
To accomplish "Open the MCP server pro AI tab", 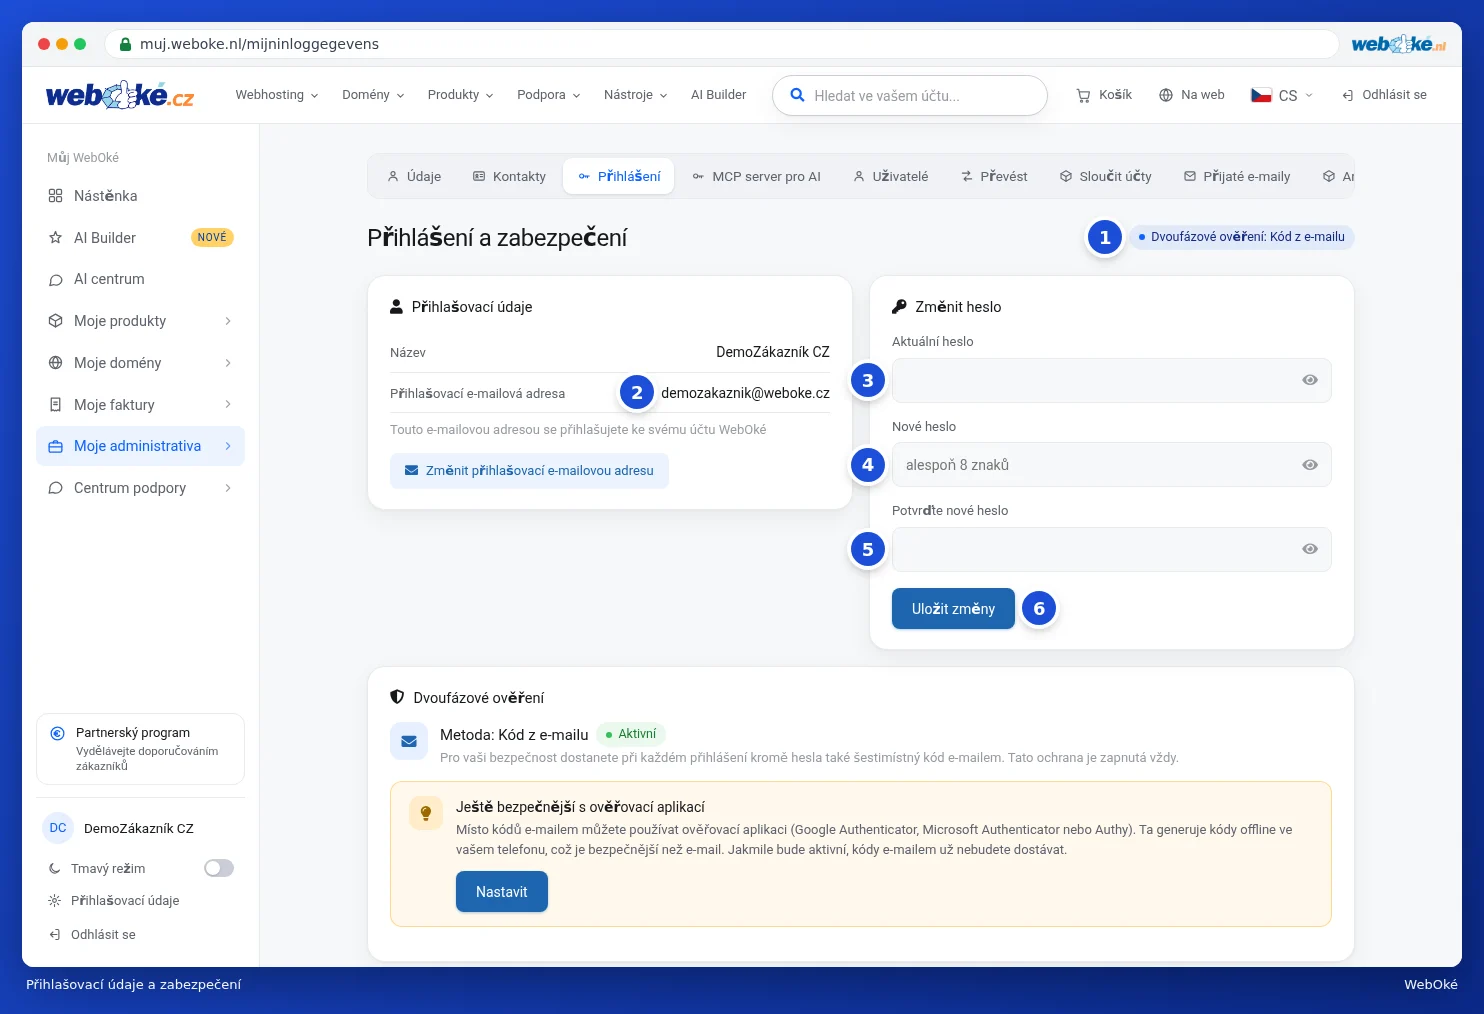I will (x=757, y=176).
